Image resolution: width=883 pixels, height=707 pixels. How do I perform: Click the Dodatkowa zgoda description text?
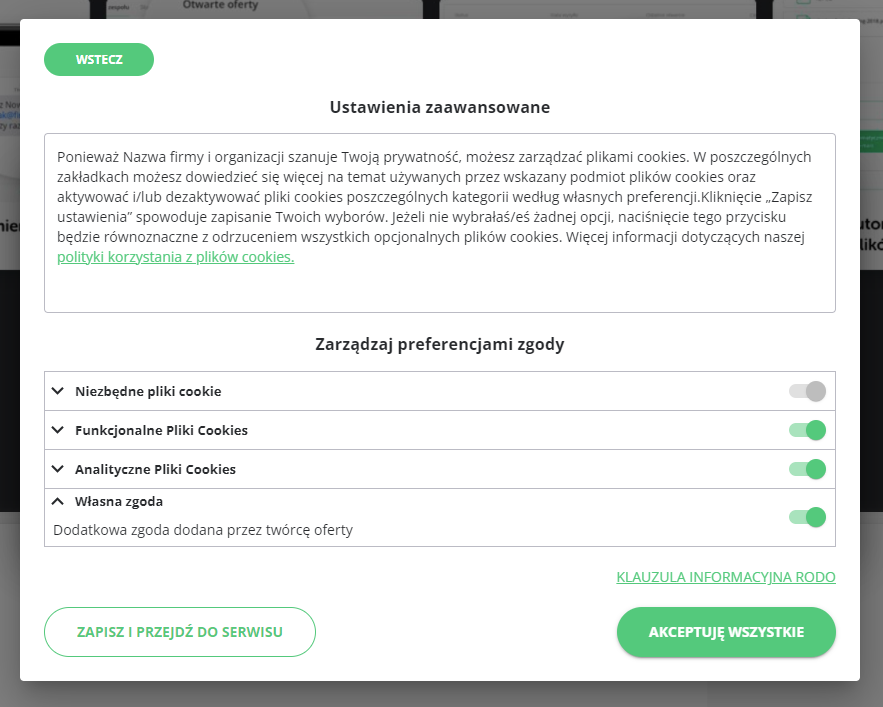pos(203,530)
